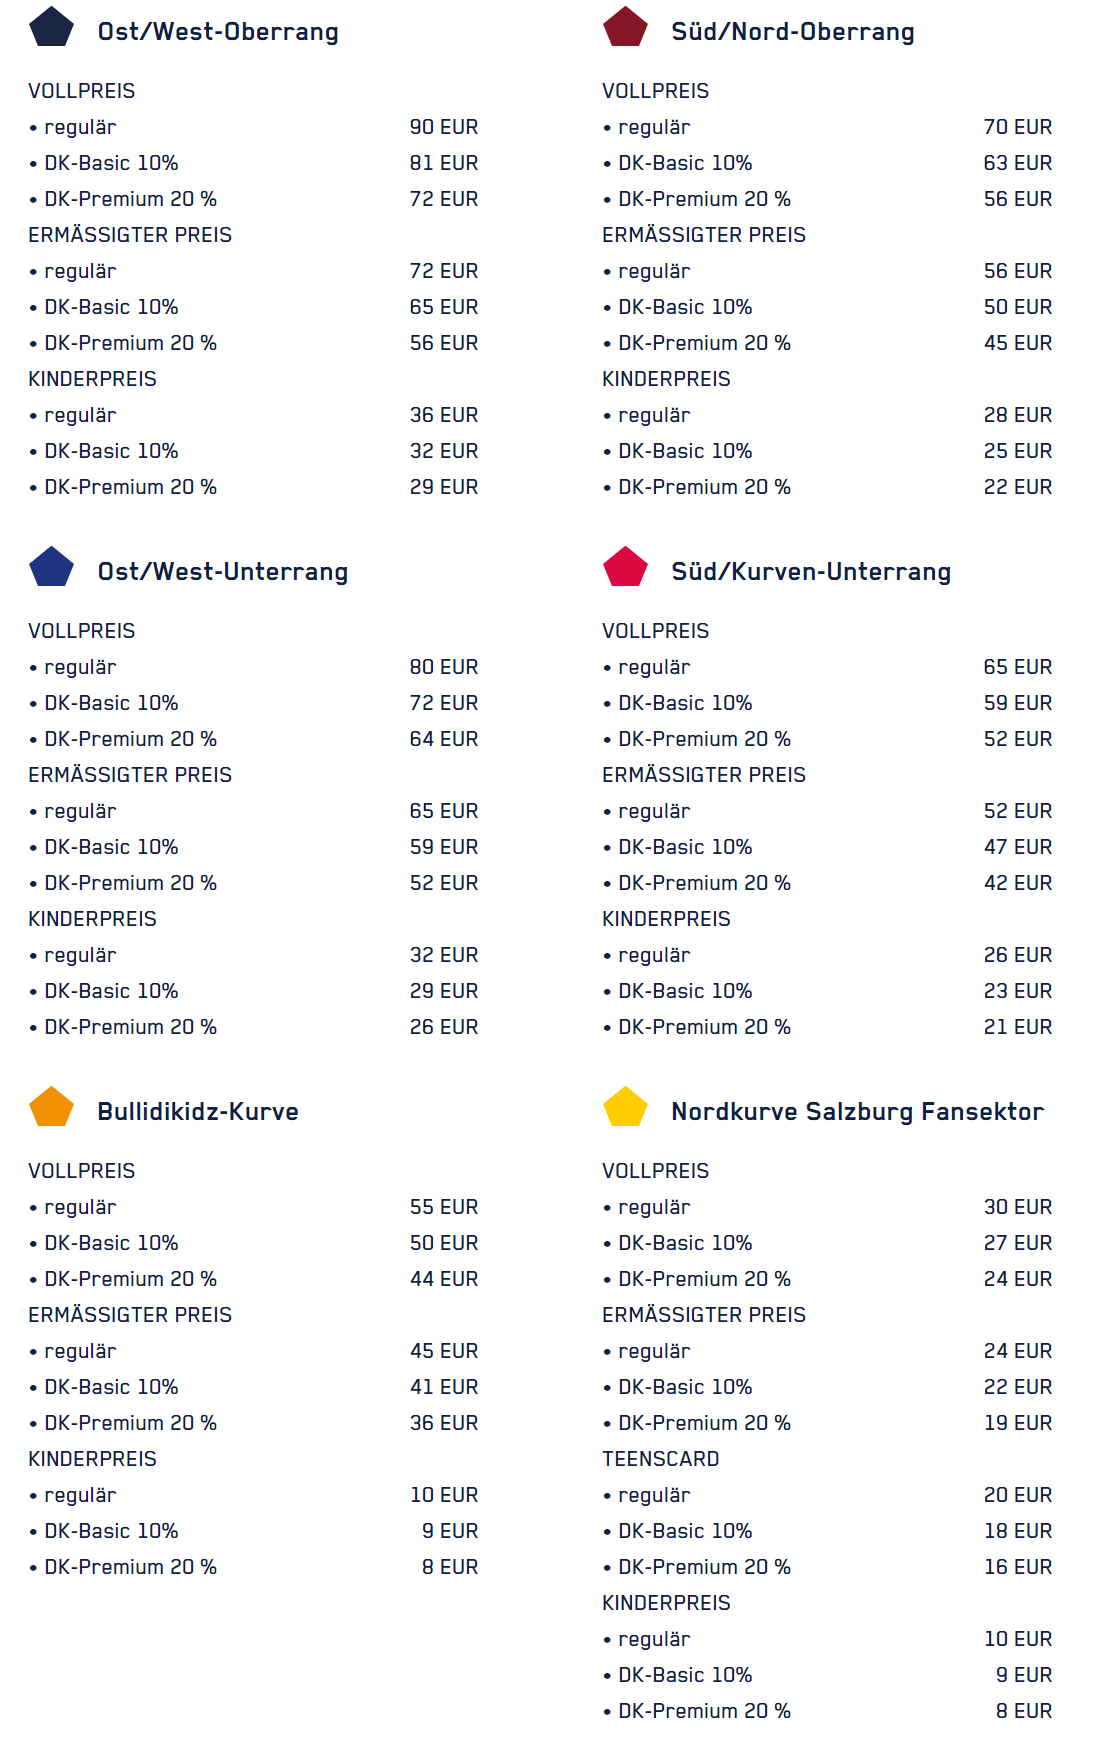Click the dark red Süd/Nord-Oberrang pentagon icon
1101x1742 pixels.
[x=625, y=28]
